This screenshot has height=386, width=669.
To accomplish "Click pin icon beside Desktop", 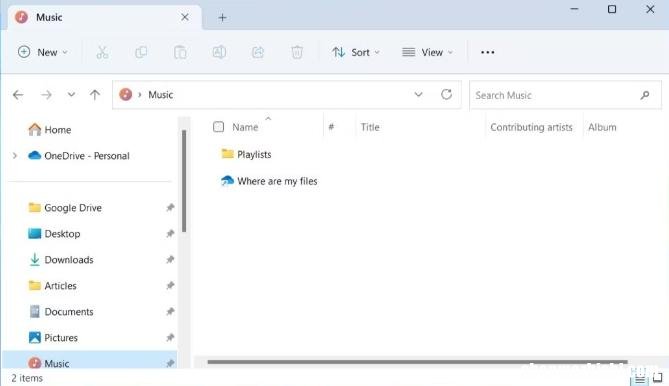I will (x=170, y=234).
